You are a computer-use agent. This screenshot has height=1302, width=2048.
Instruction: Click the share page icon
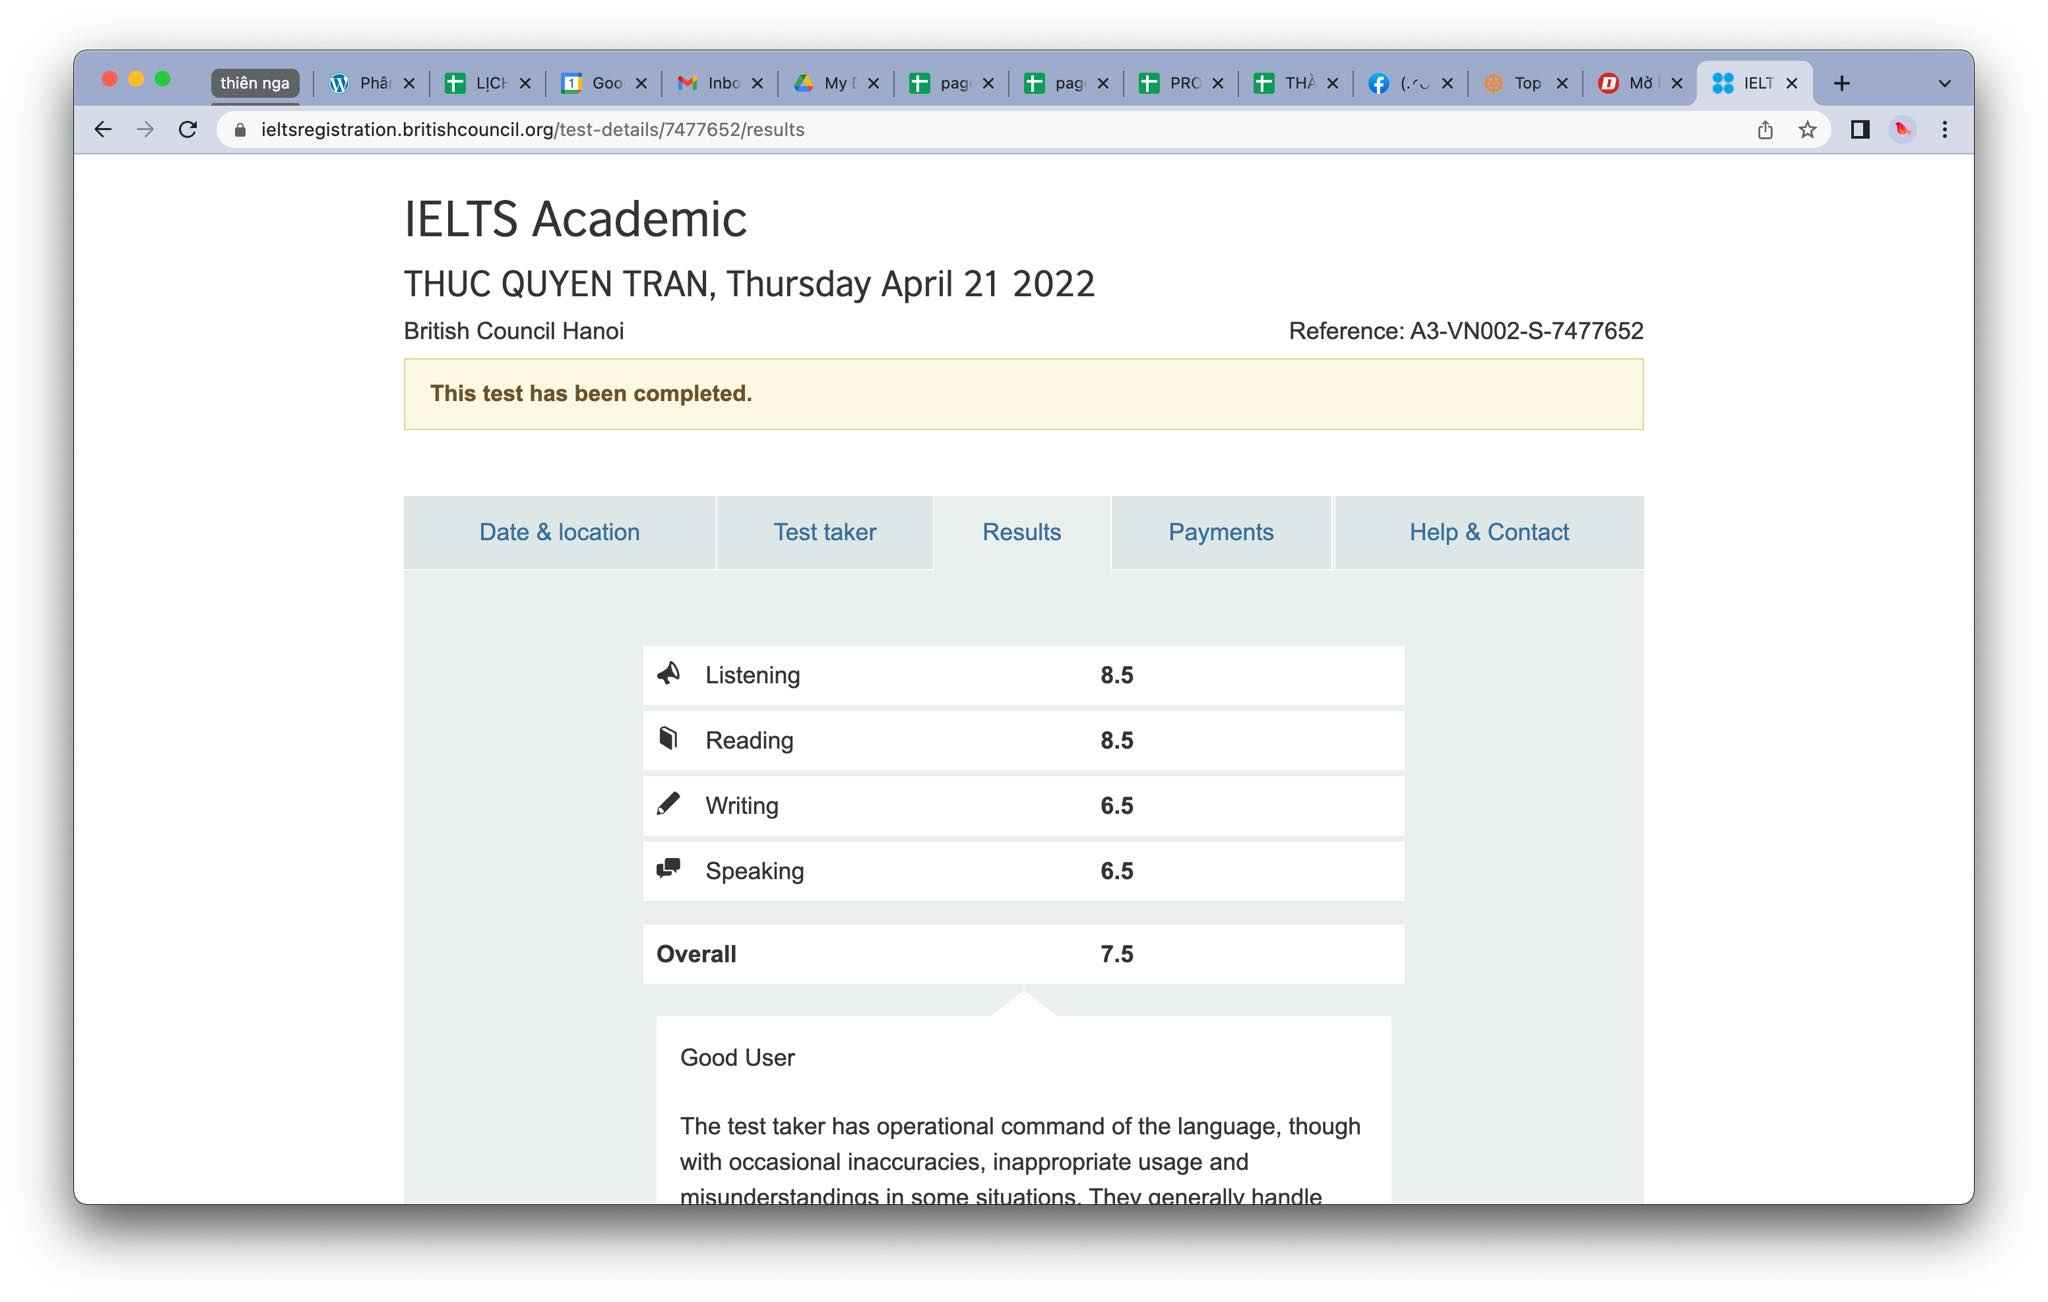pos(1765,129)
